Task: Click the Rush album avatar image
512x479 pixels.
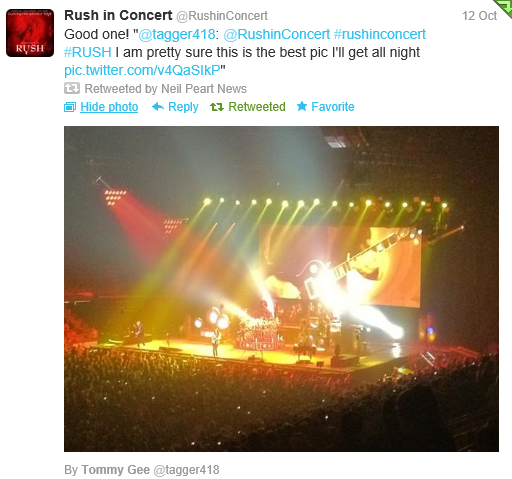Action: coord(30,33)
